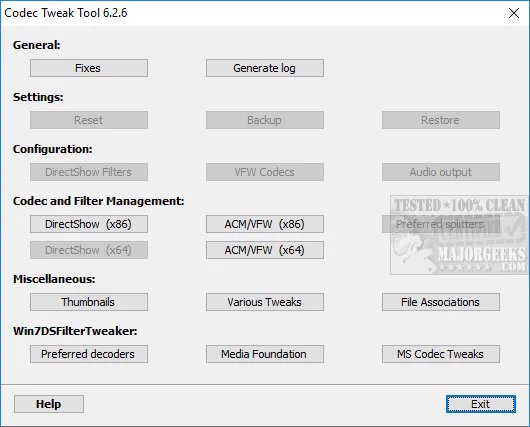The image size is (530, 427).
Task: Open Various Tweaks options
Action: [265, 302]
